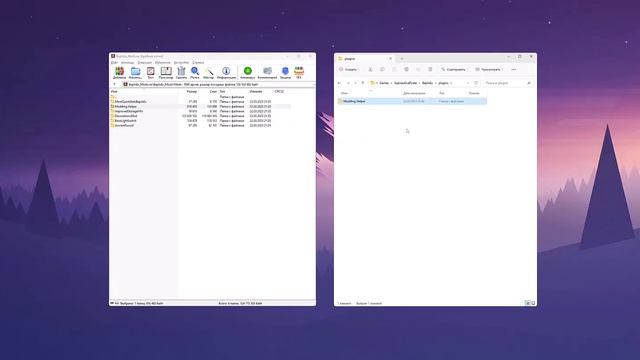Select Modding Helper folder in Explorer
Viewport: 640px width, 360px height.
(x=412, y=101)
